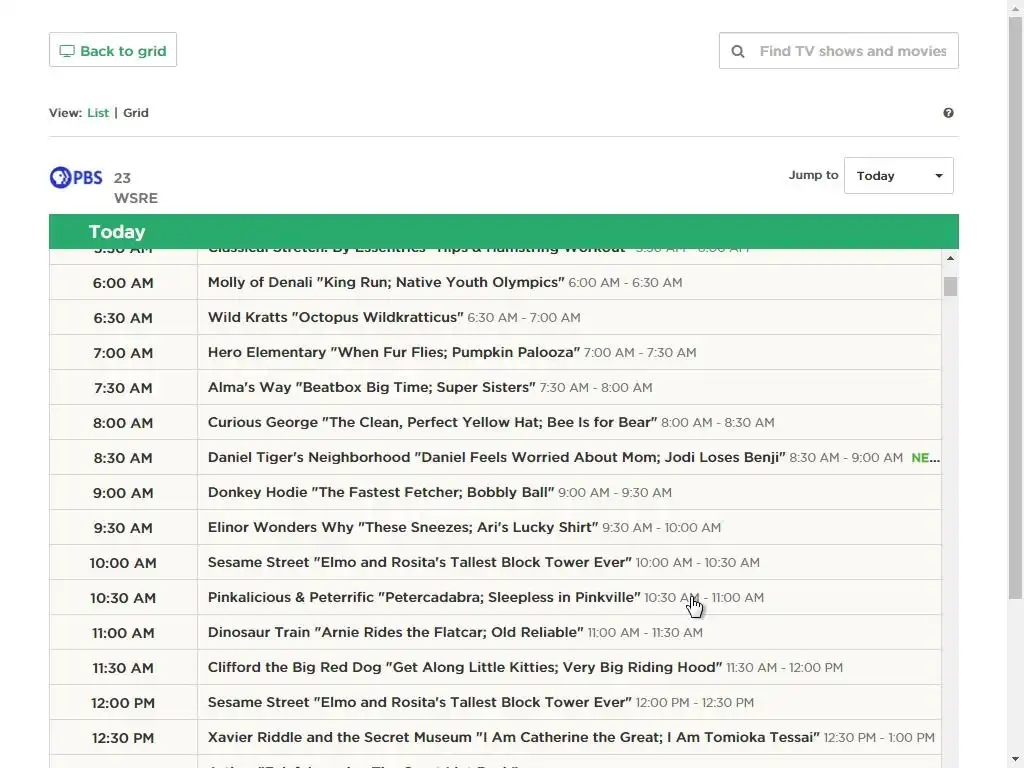Click the Jump to dropdown caret arrow

click(938, 176)
